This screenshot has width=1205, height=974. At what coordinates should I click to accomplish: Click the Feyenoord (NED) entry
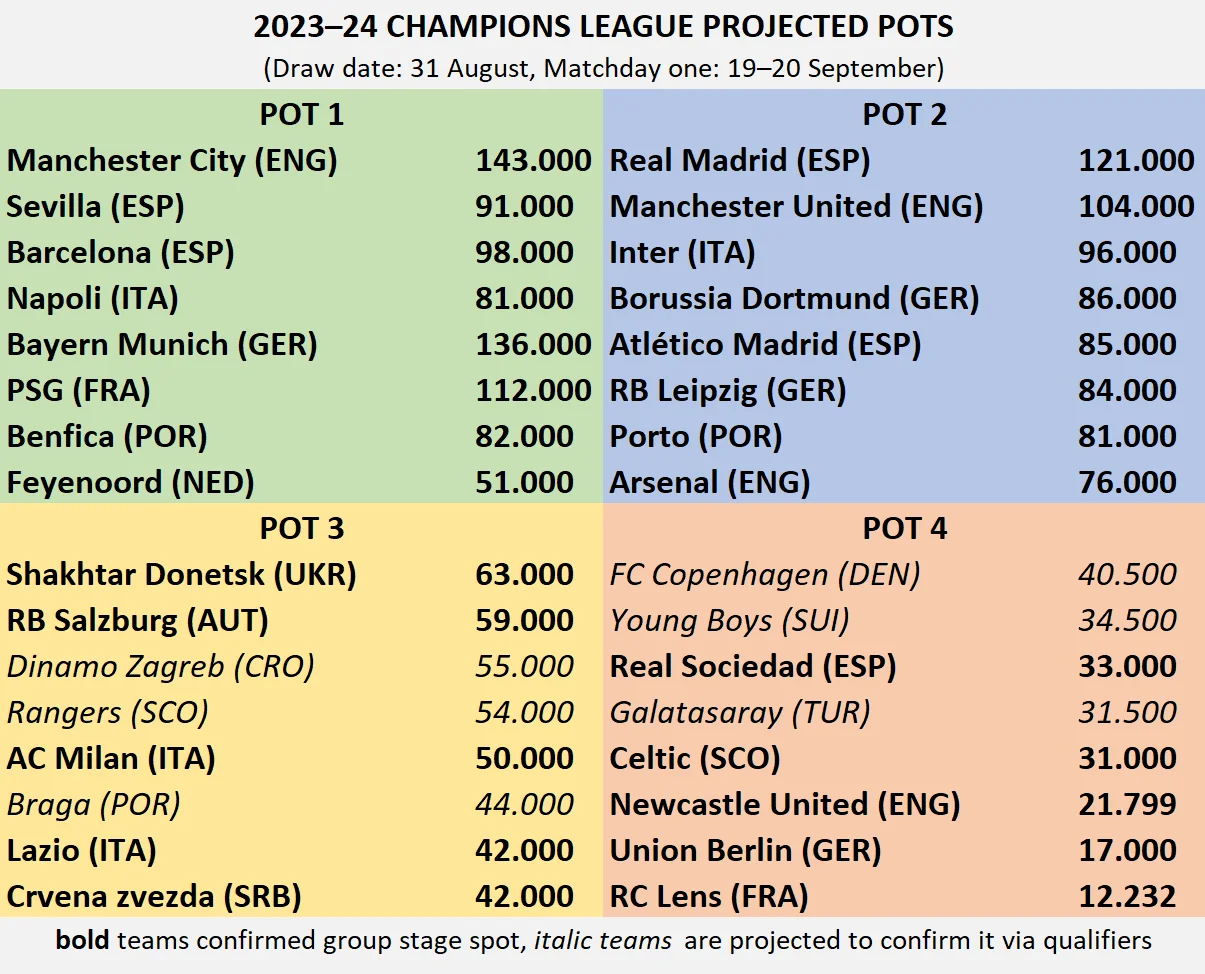tap(130, 482)
